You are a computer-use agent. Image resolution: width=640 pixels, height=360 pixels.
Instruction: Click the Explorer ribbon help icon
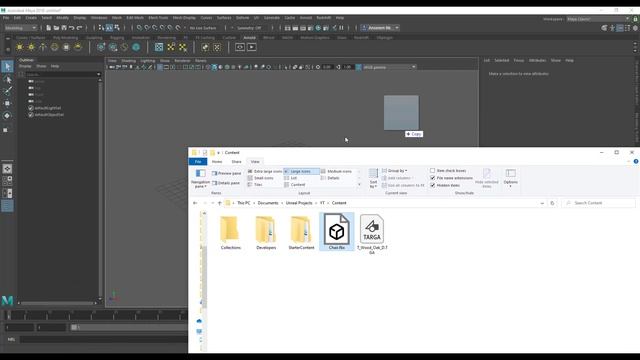[x=636, y=162]
